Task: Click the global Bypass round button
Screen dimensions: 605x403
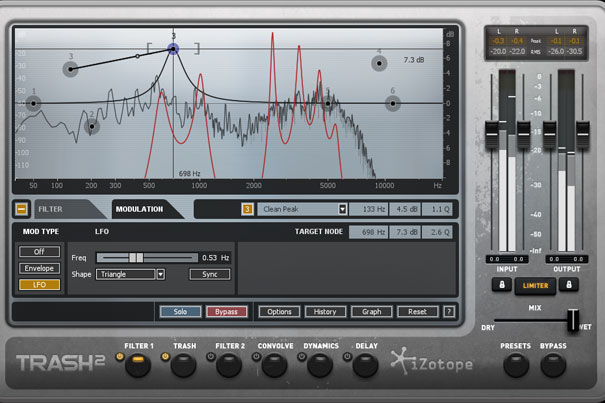Action: 553,365
